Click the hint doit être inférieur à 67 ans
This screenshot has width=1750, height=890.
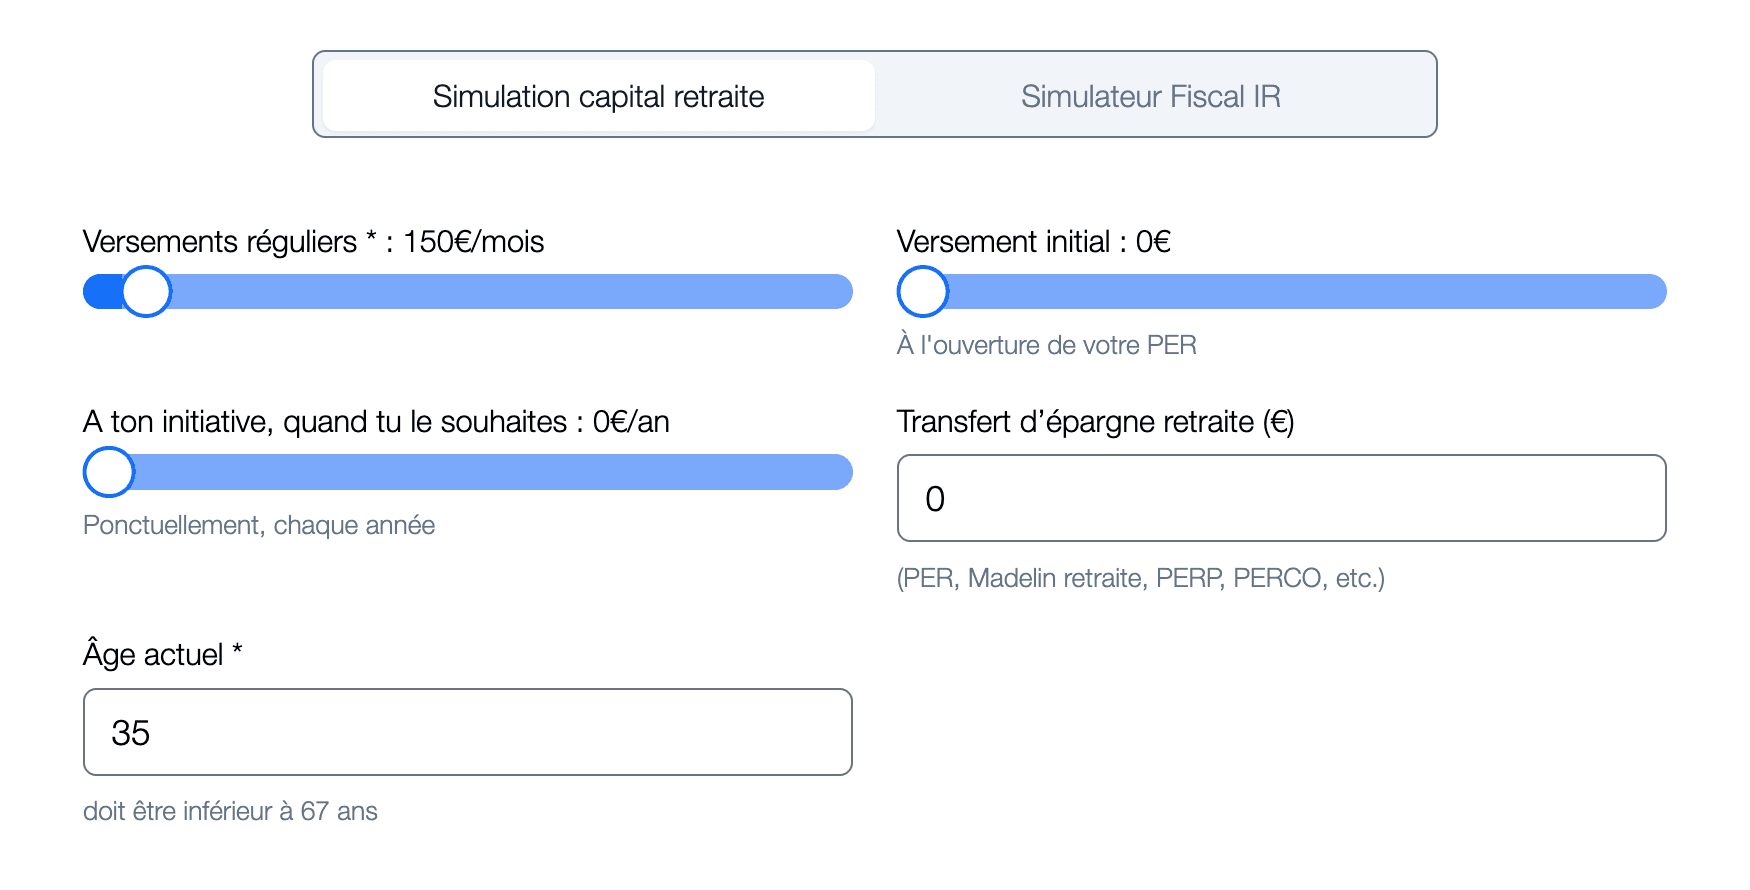point(230,811)
